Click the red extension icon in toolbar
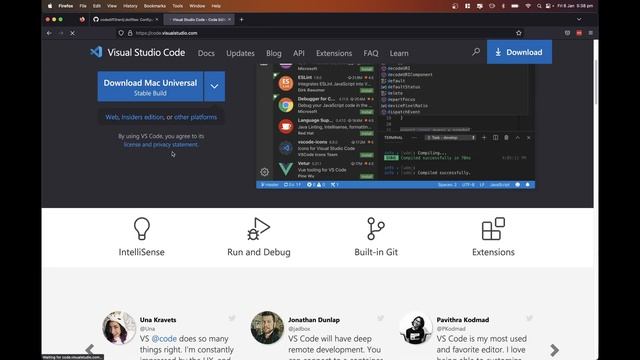 pos(579,33)
